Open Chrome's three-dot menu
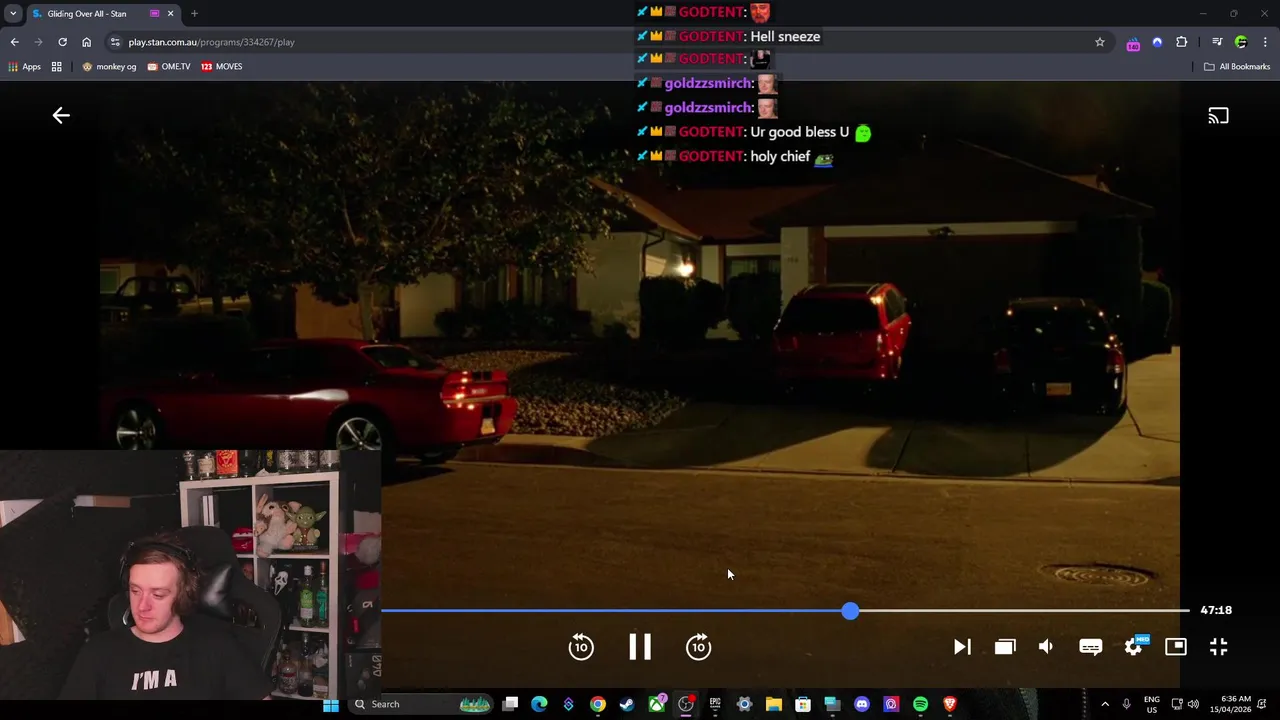Viewport: 1280px width, 720px height. pos(1265,42)
